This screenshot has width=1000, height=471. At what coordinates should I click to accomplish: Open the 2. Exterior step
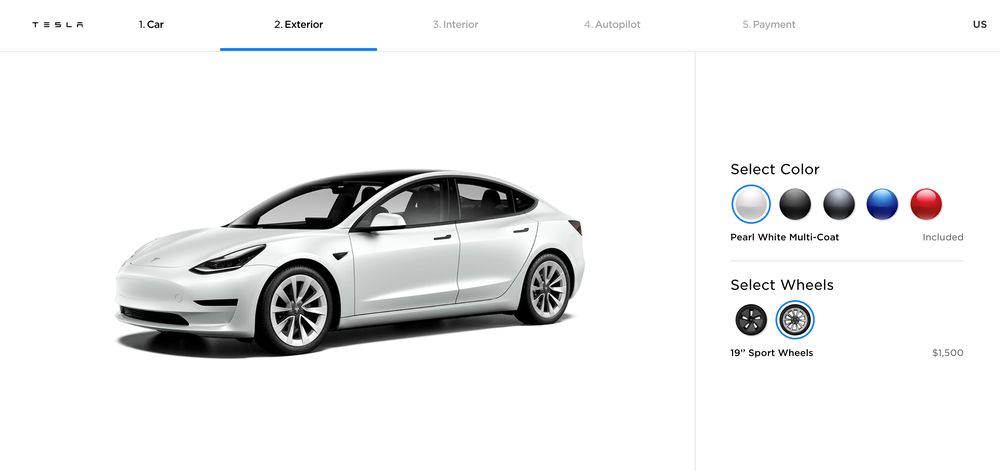(x=298, y=25)
